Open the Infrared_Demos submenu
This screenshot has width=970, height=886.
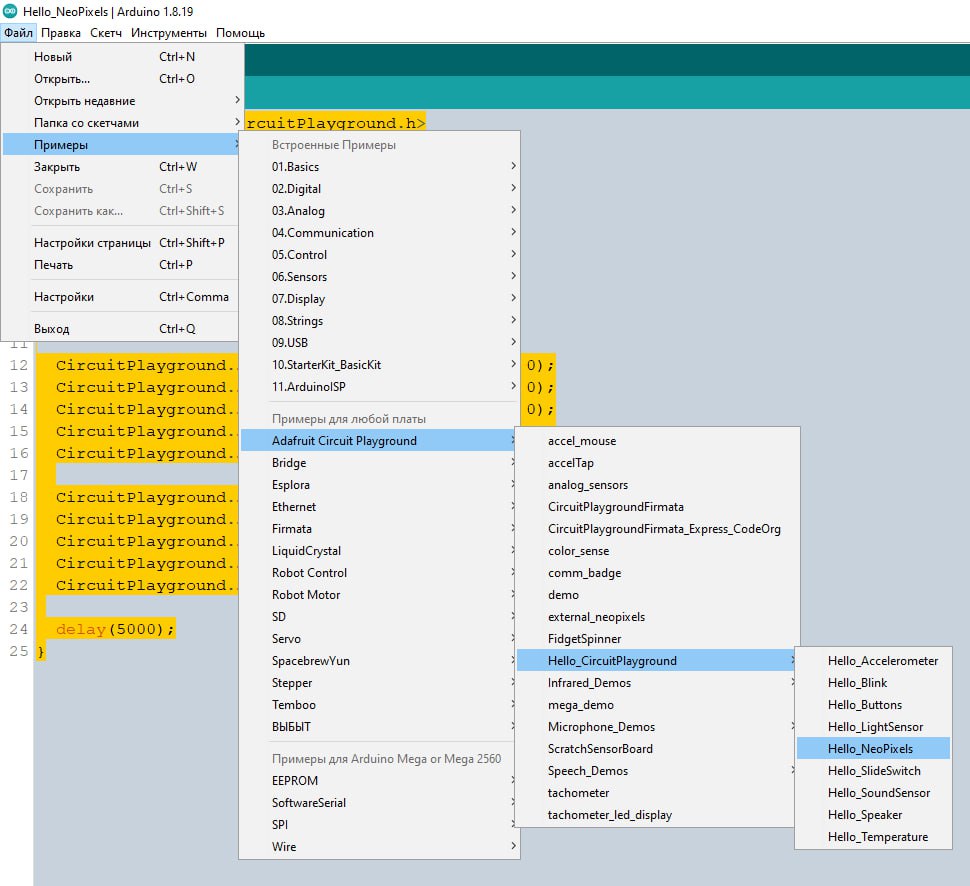coord(657,682)
